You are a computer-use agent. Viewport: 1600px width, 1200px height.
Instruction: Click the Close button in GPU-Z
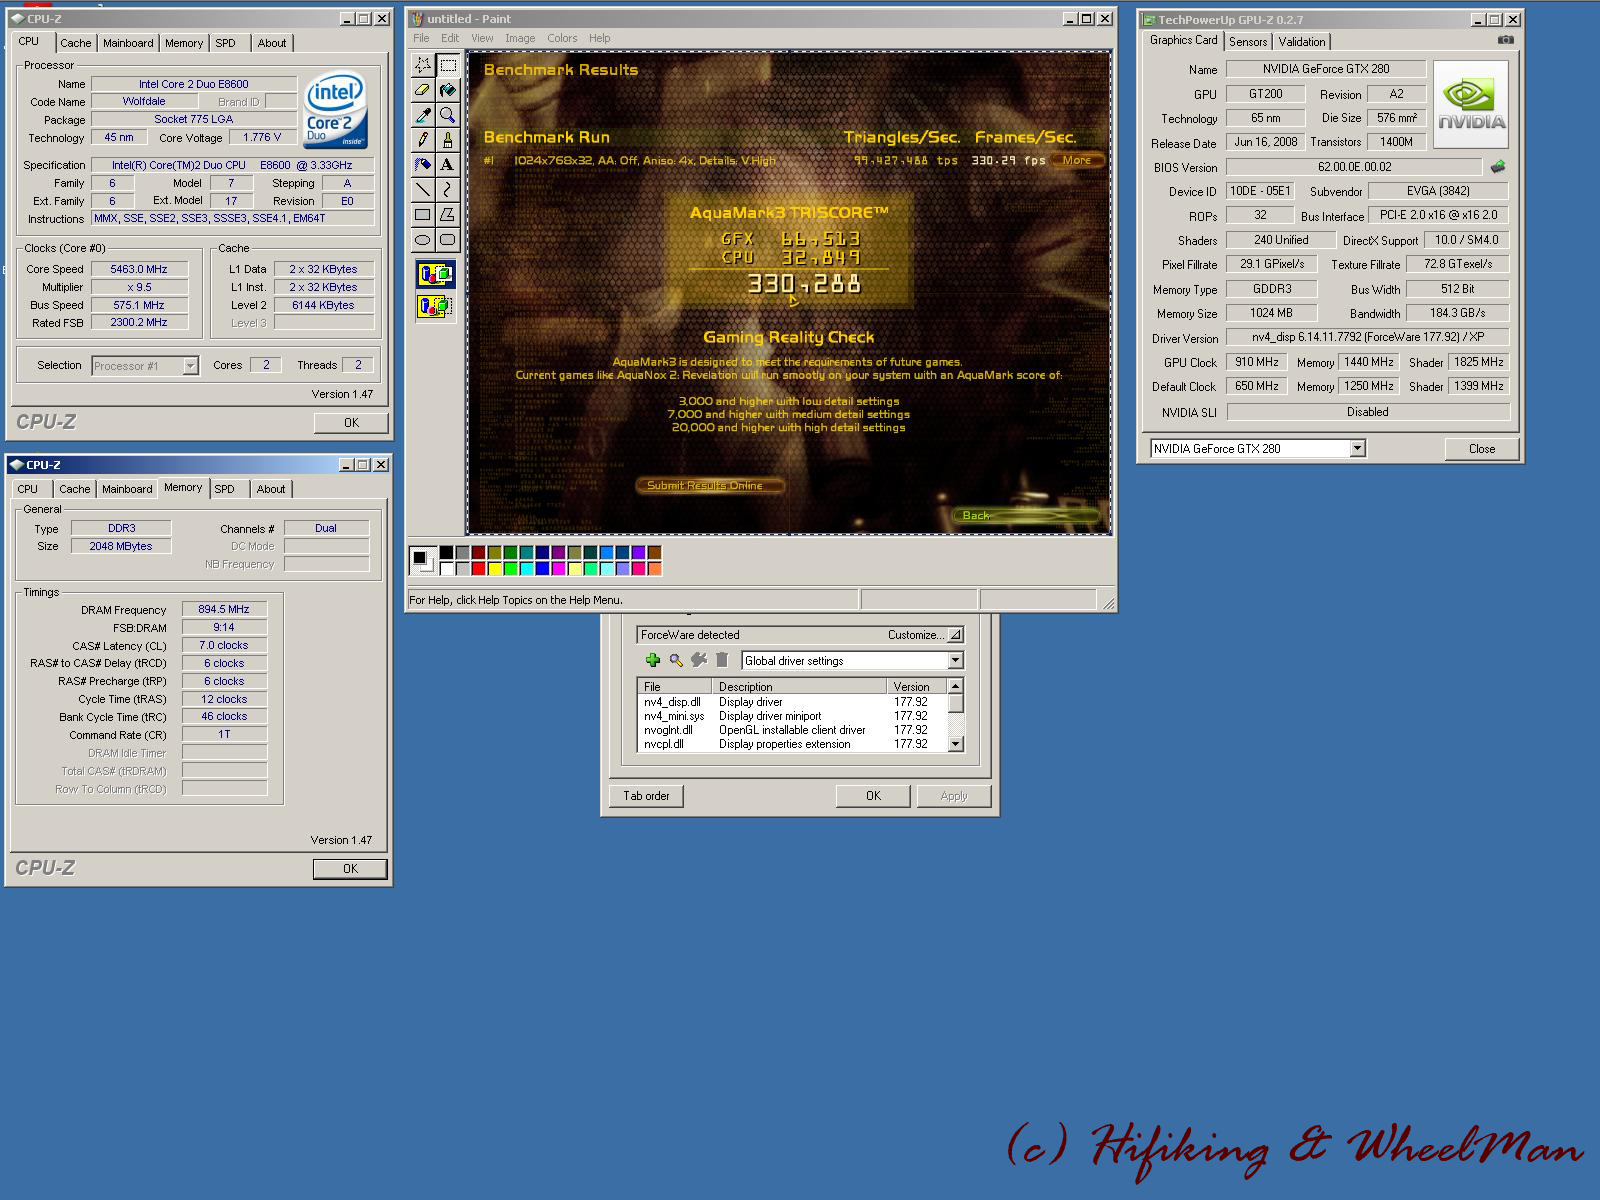(1482, 449)
